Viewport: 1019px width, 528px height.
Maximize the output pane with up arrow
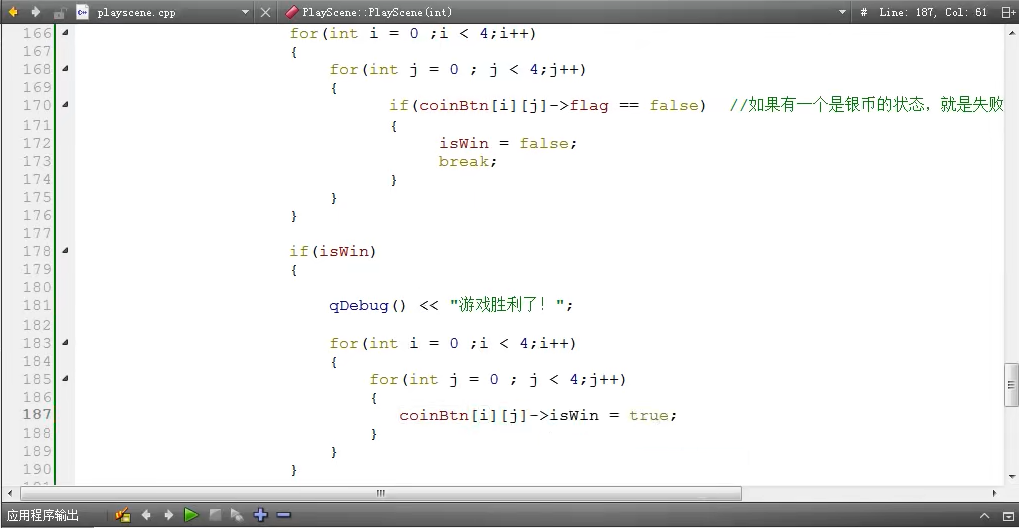pos(984,516)
